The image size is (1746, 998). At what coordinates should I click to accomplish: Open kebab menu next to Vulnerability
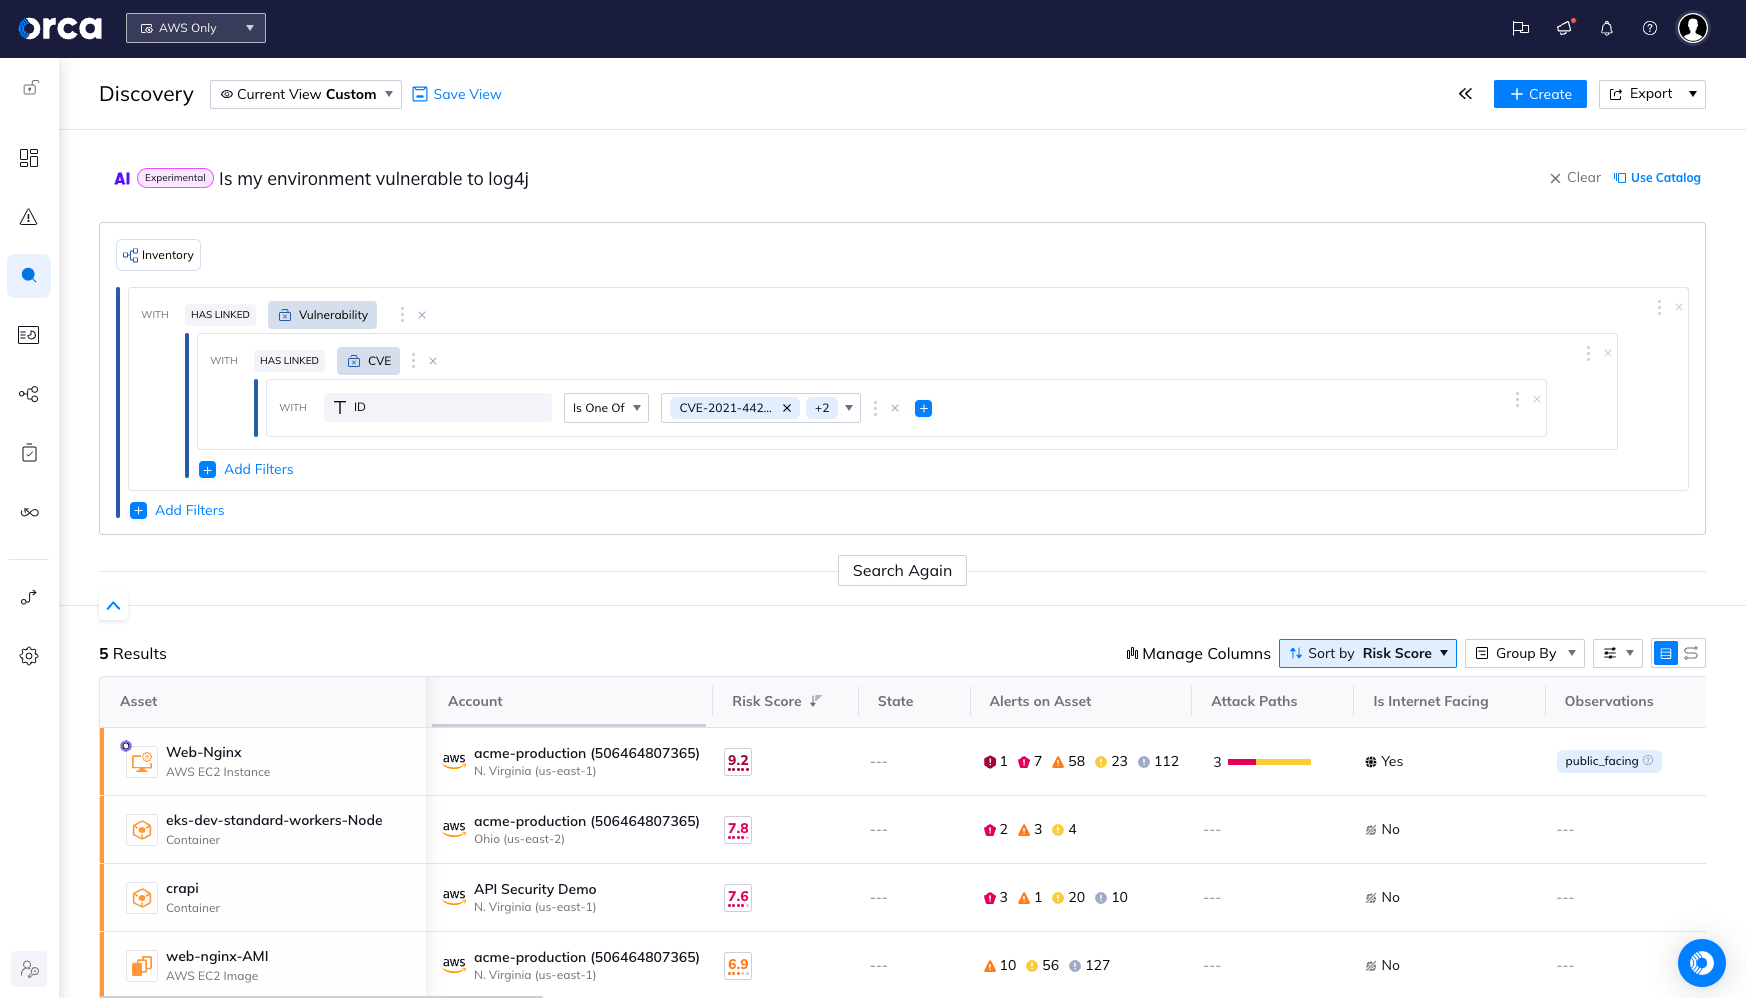point(402,315)
